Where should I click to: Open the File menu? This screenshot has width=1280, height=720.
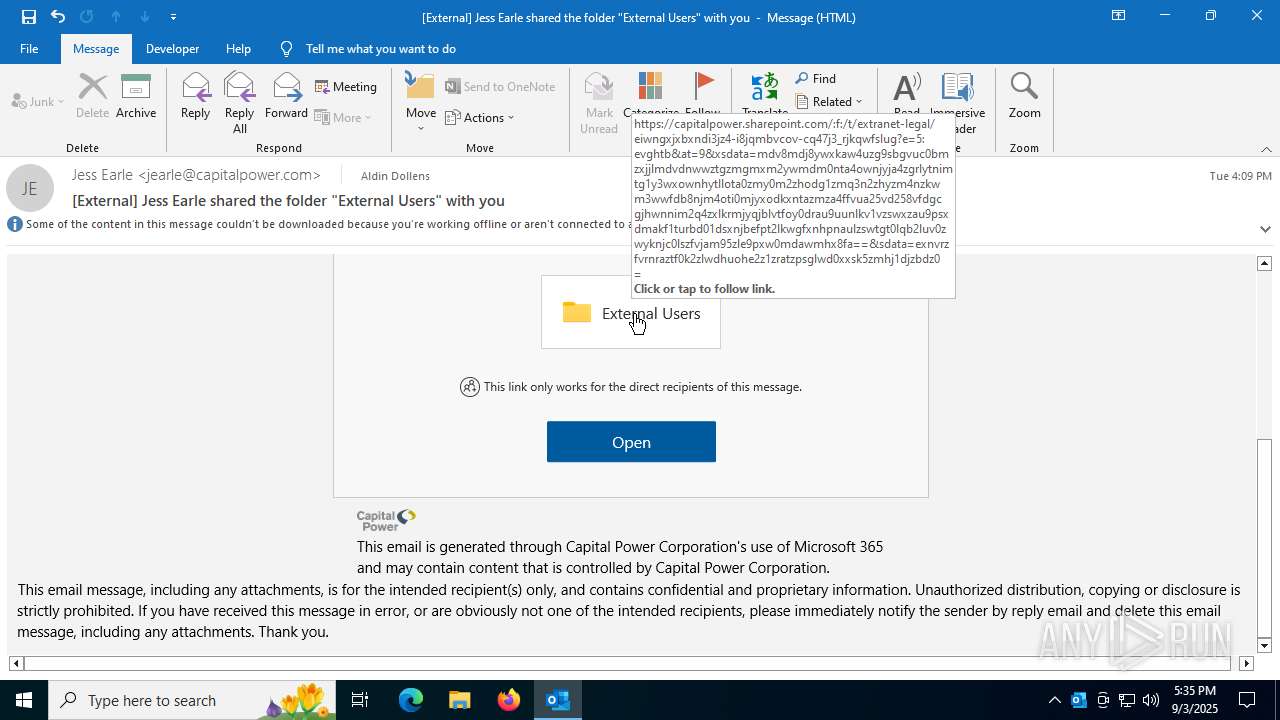29,48
